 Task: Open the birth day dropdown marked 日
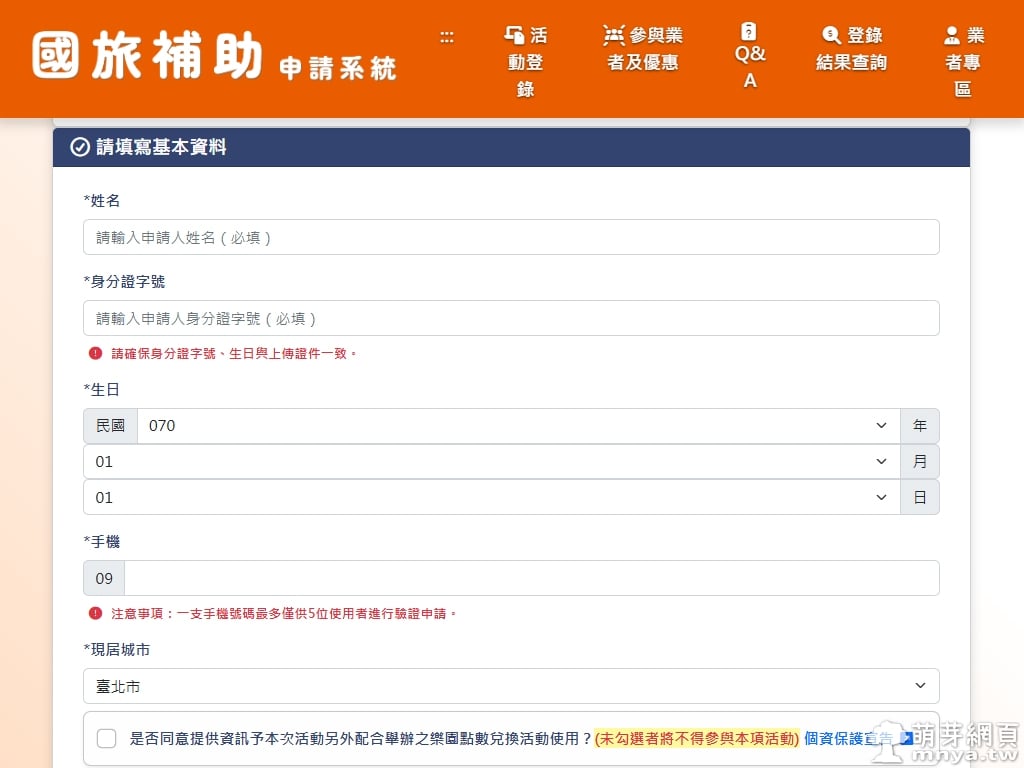(492, 497)
